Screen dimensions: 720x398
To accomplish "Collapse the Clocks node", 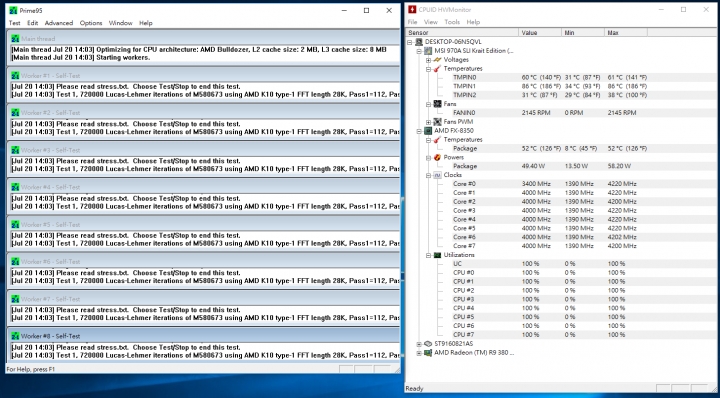I will [428, 175].
